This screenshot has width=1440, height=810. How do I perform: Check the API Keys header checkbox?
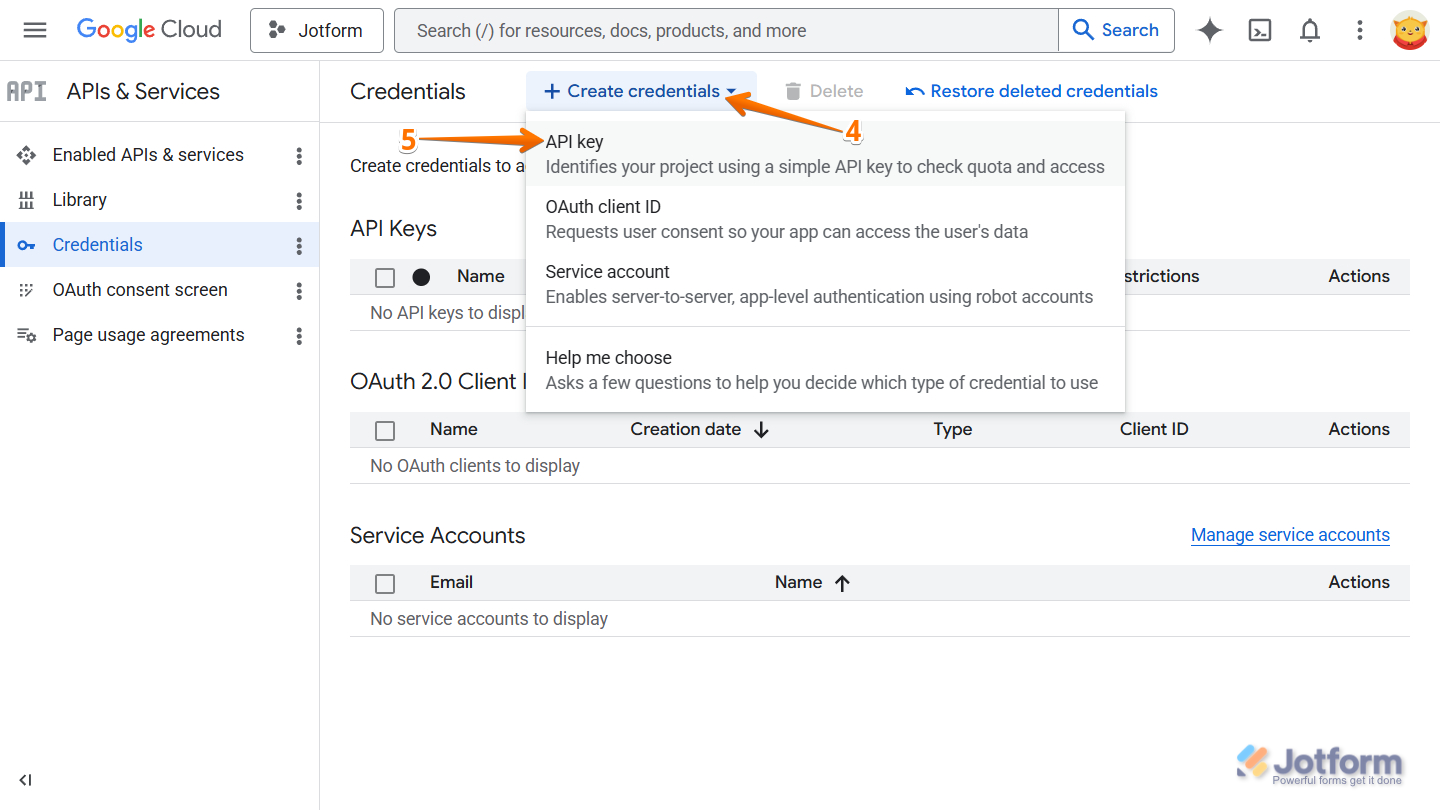tap(385, 277)
